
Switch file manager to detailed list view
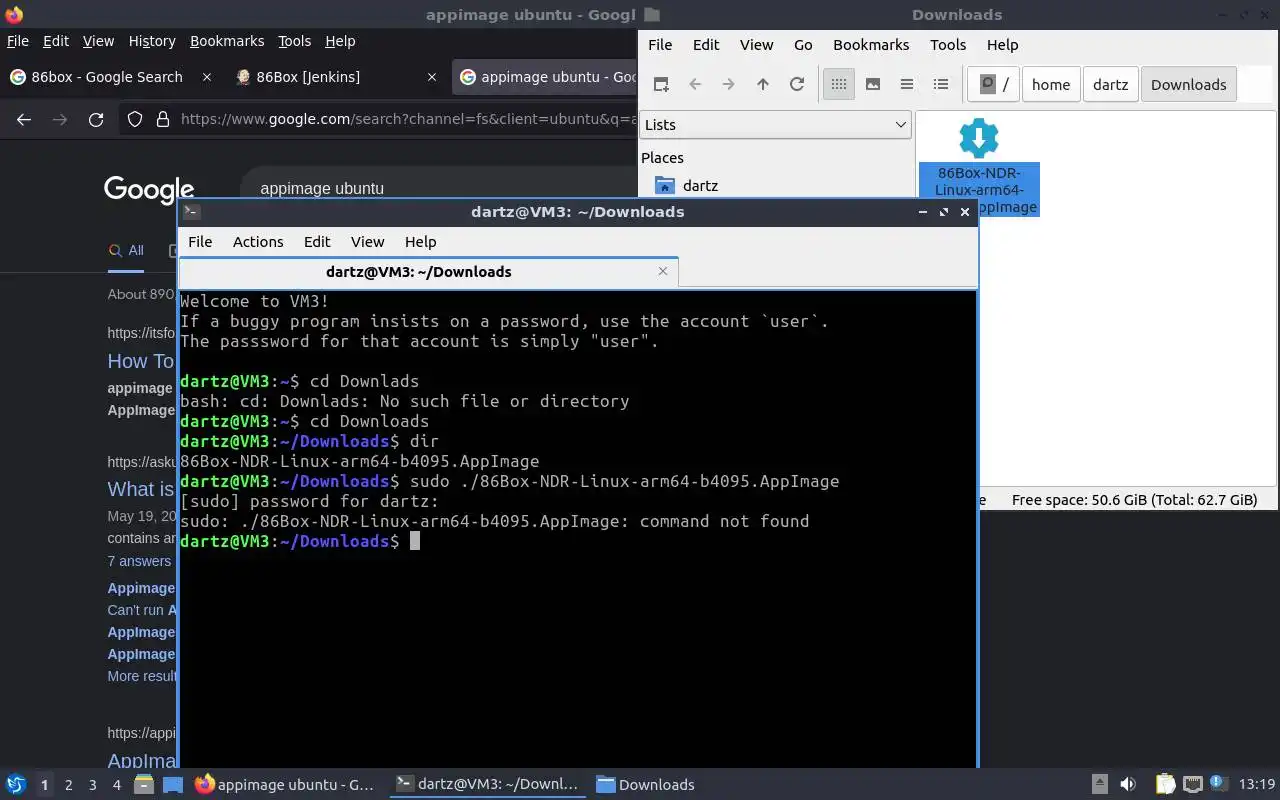[941, 85]
